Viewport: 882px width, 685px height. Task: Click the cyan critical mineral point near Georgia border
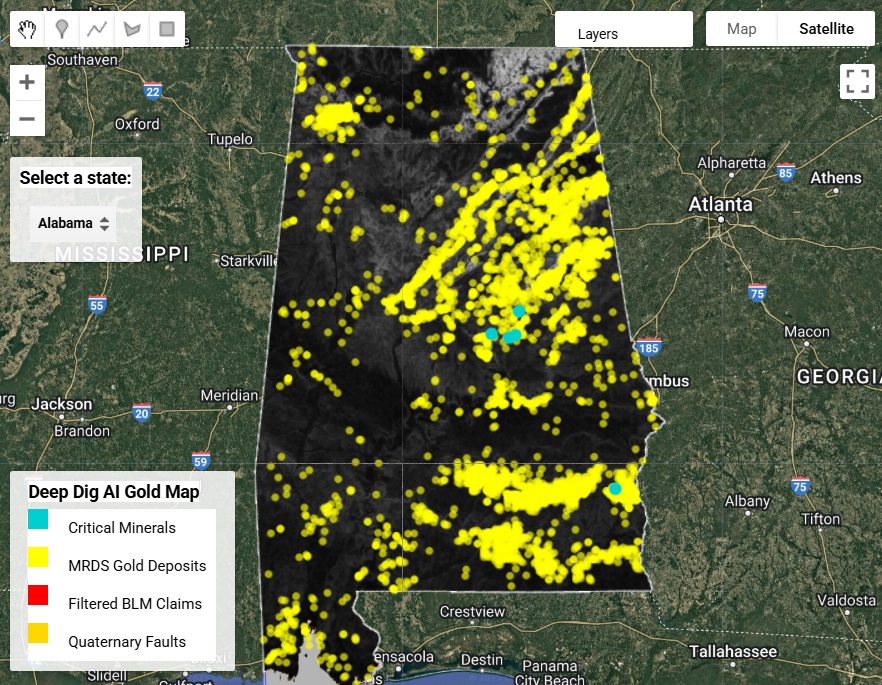click(615, 489)
